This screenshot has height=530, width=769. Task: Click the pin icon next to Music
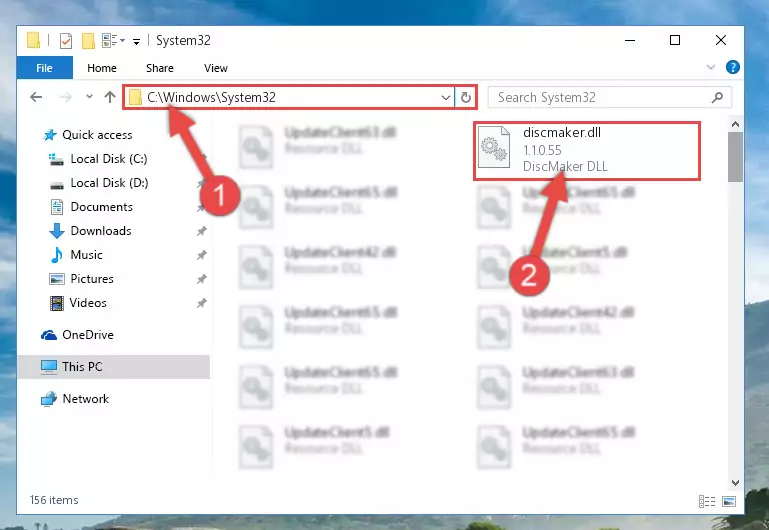coord(202,255)
